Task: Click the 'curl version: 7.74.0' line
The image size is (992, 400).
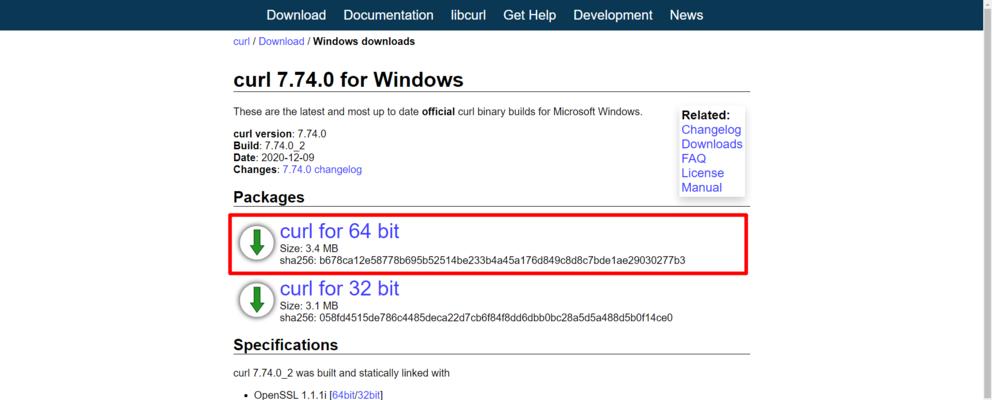Action: coord(280,134)
